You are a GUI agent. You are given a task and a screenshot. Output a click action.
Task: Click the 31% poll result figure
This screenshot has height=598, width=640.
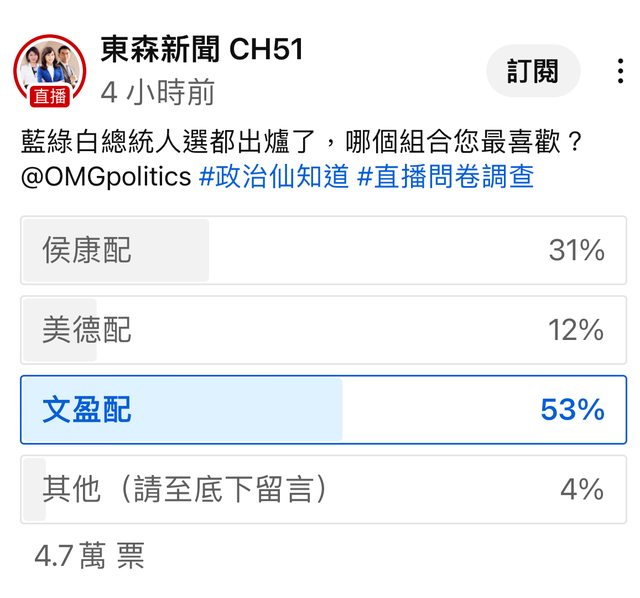(x=576, y=250)
